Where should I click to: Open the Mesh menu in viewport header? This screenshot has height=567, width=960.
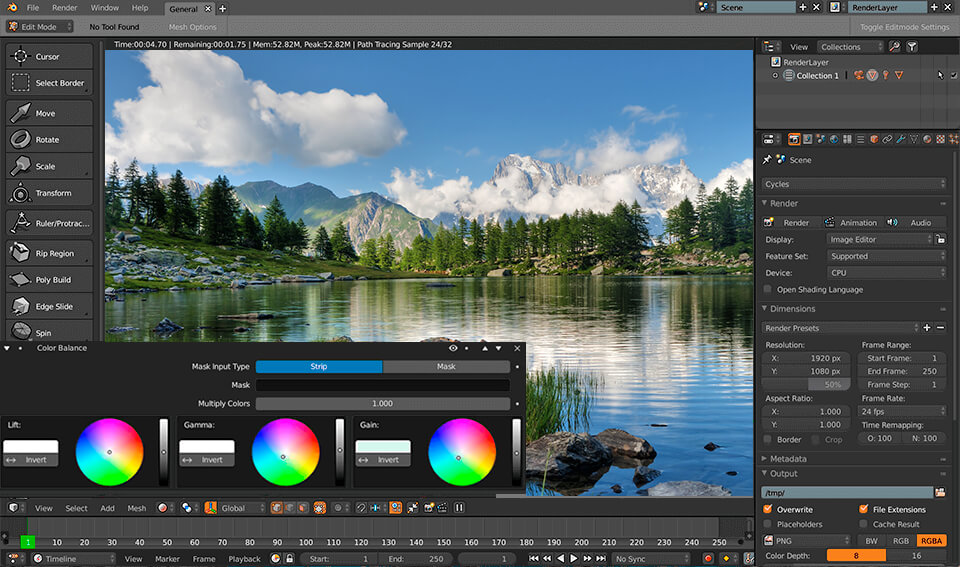pyautogui.click(x=137, y=508)
